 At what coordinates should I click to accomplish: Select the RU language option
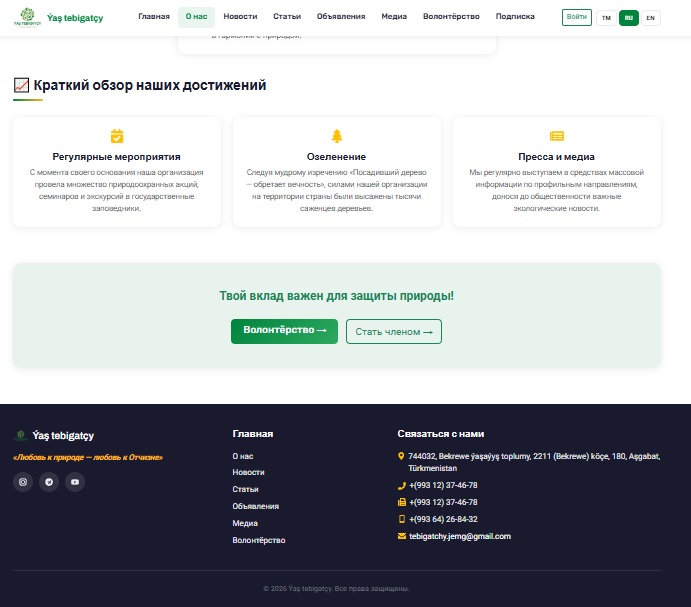pyautogui.click(x=629, y=18)
